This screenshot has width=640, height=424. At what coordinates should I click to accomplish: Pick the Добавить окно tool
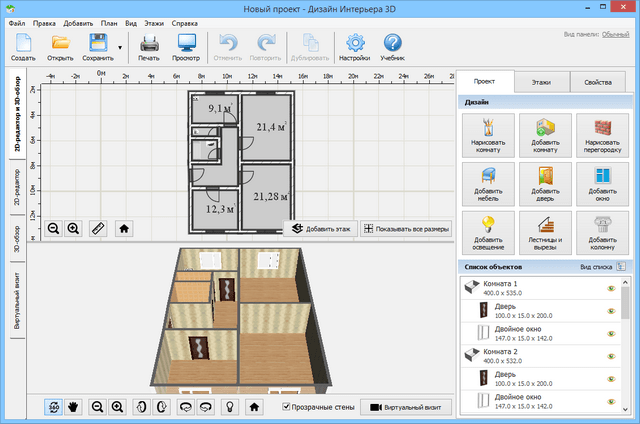coord(601,184)
